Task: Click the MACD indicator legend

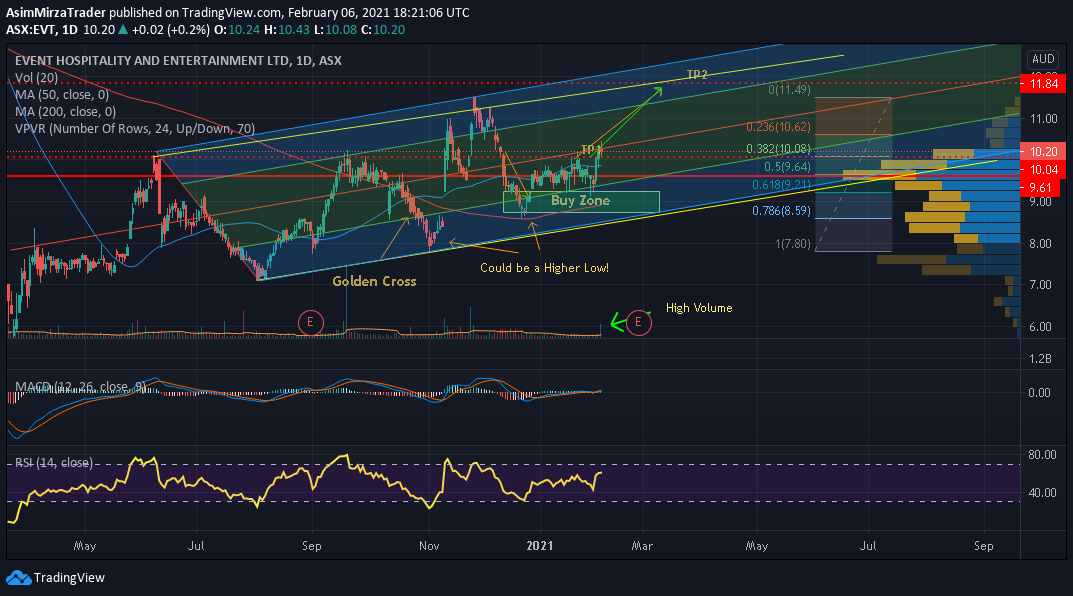Action: tap(81, 387)
